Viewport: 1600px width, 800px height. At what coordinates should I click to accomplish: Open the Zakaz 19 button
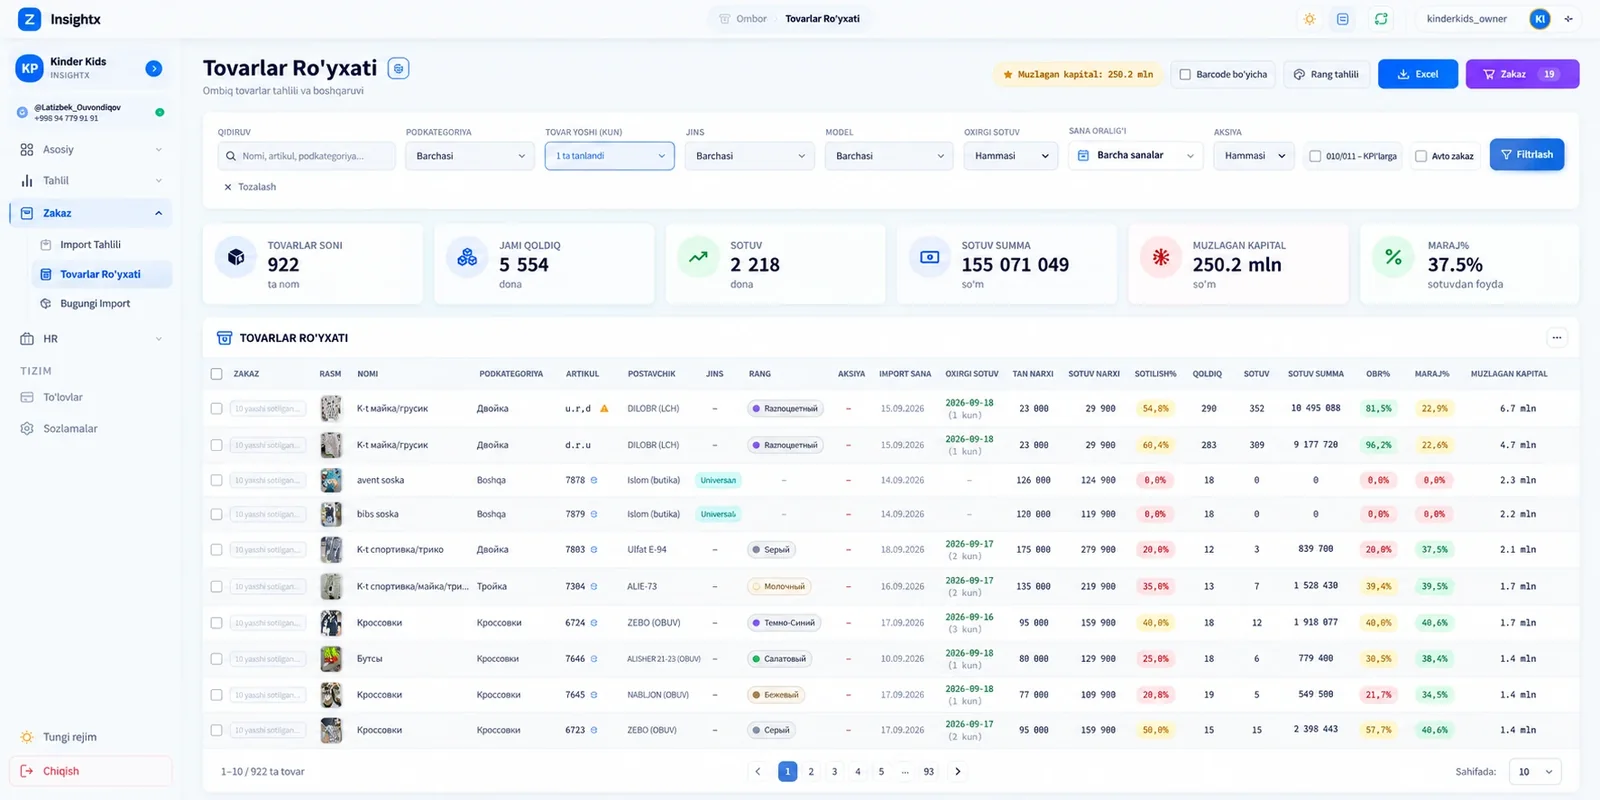point(1522,74)
